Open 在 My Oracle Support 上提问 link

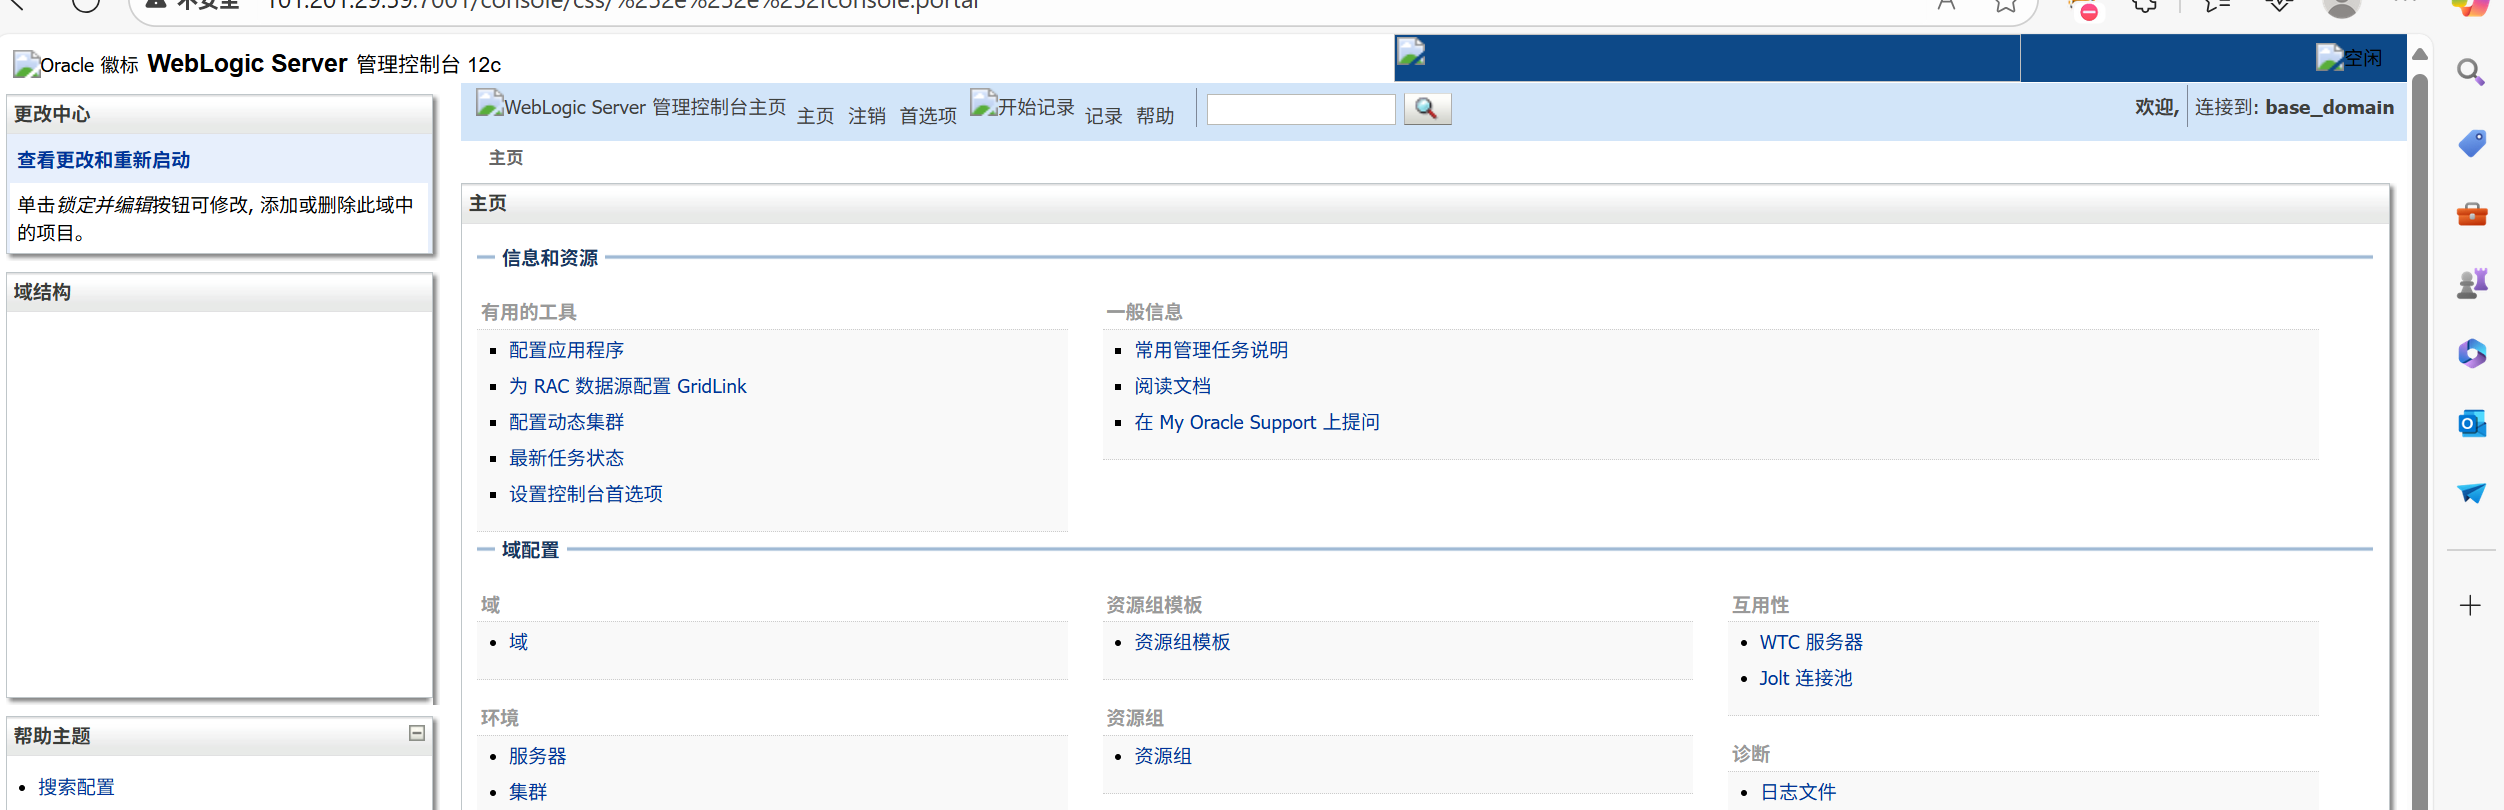1257,422
